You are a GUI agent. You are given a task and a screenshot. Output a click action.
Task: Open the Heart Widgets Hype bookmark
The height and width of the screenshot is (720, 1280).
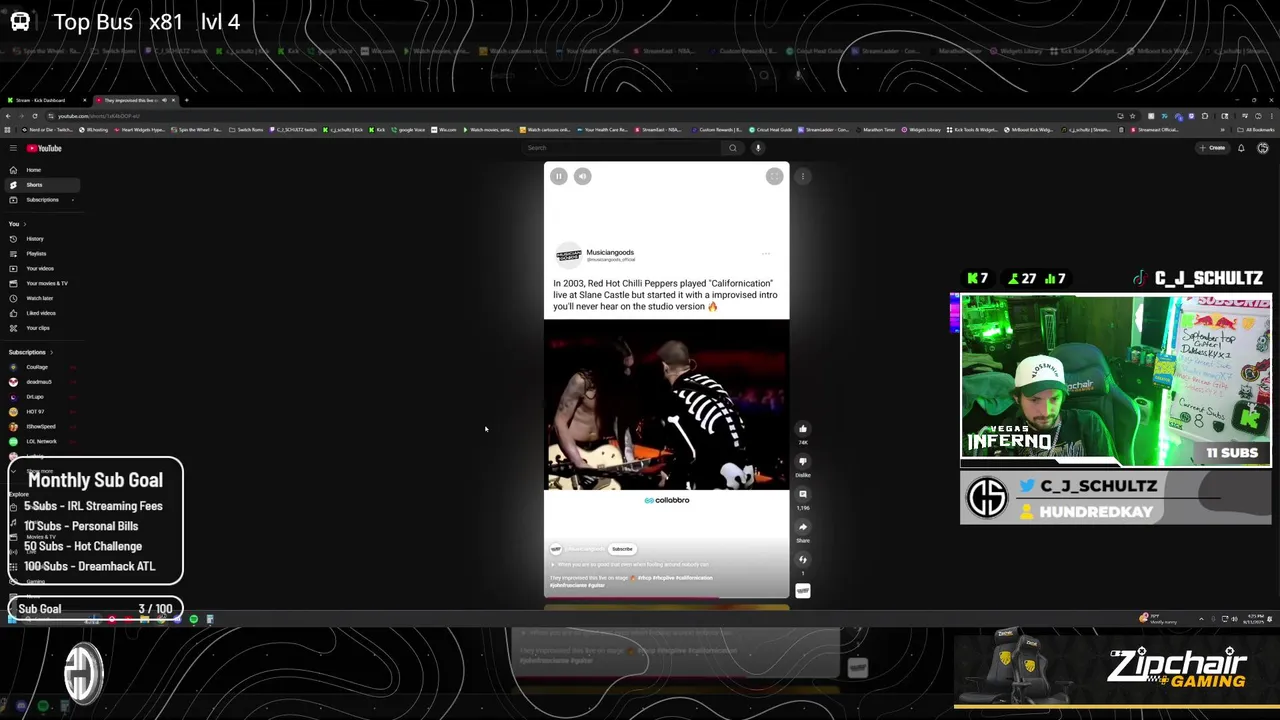pos(139,130)
